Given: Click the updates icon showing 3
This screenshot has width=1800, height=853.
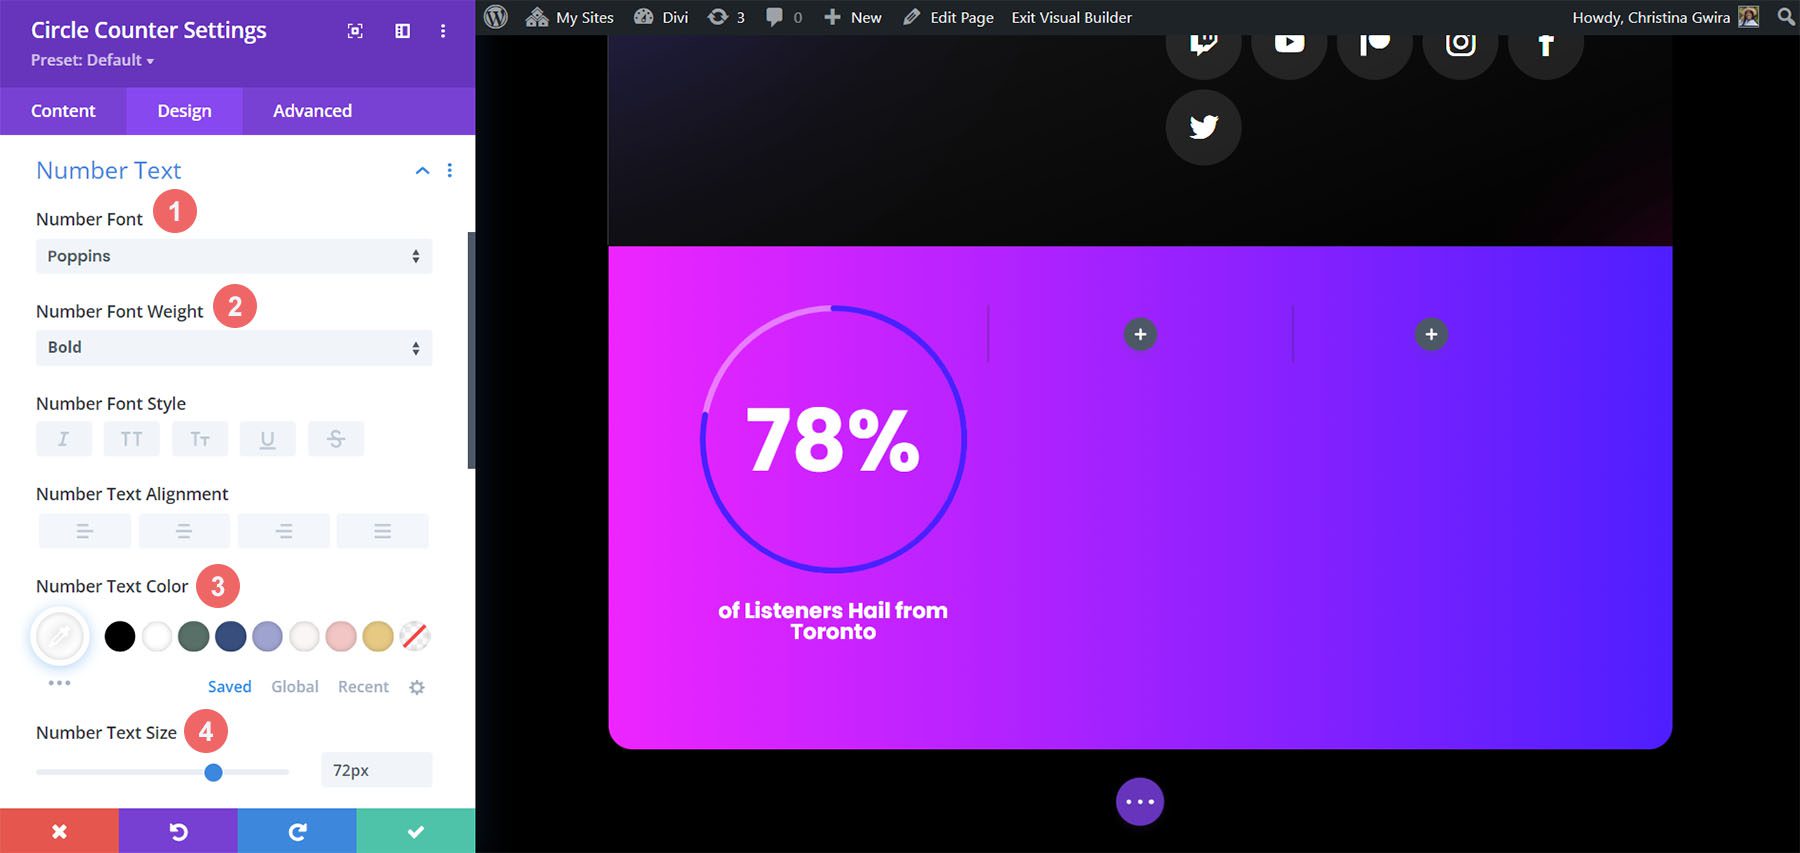Looking at the screenshot, I should pyautogui.click(x=726, y=17).
